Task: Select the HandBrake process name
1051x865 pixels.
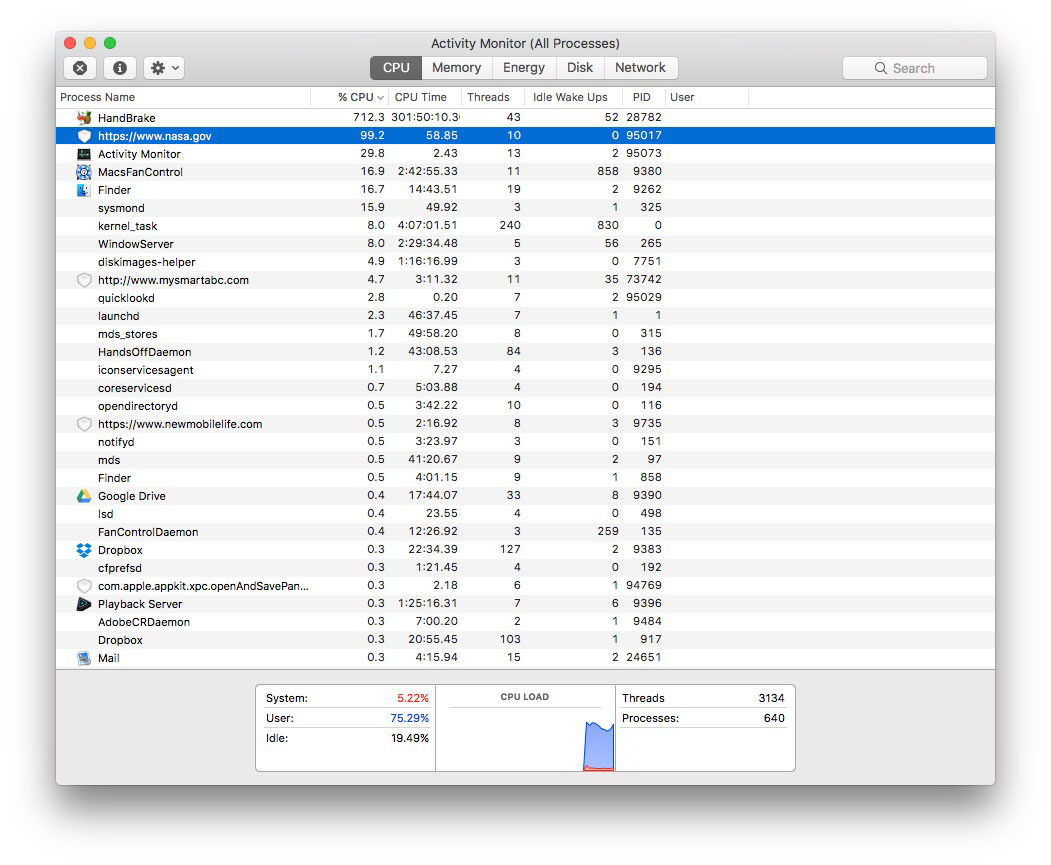Action: 127,118
